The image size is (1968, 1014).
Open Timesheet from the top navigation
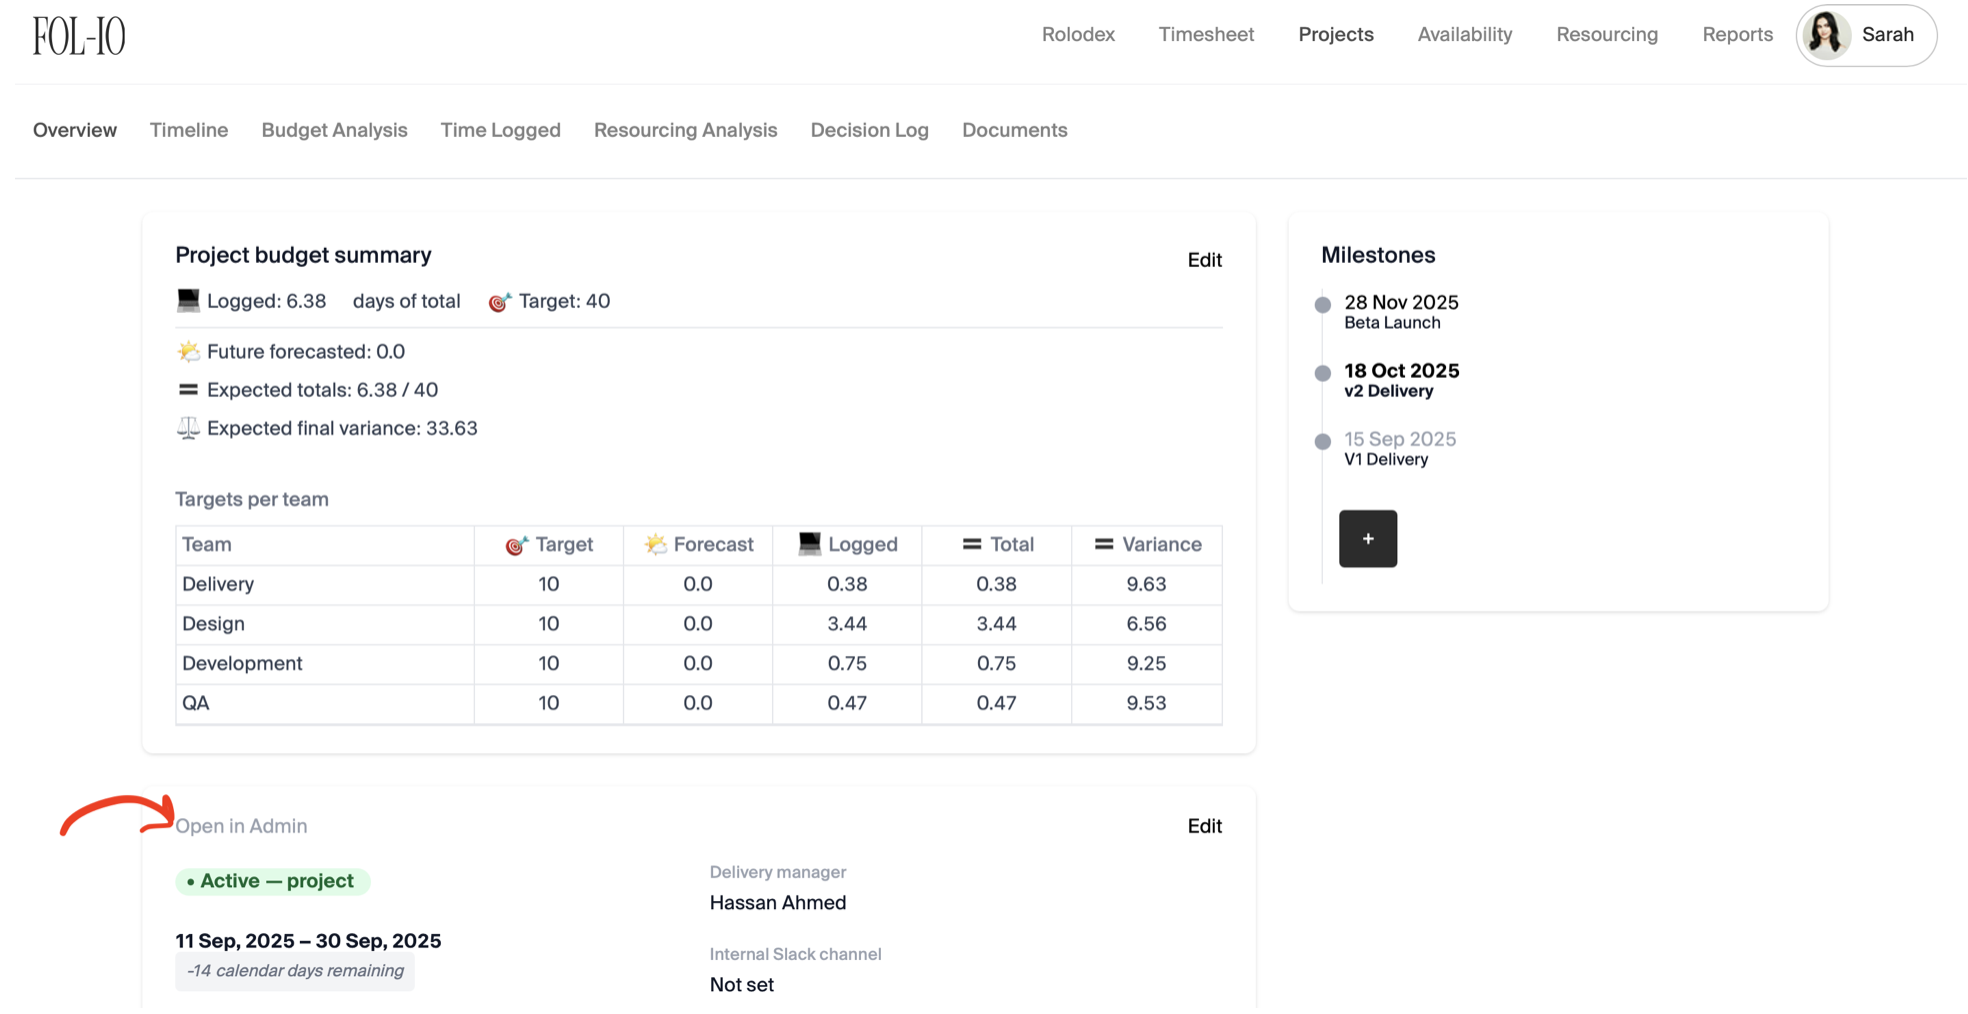click(1205, 35)
